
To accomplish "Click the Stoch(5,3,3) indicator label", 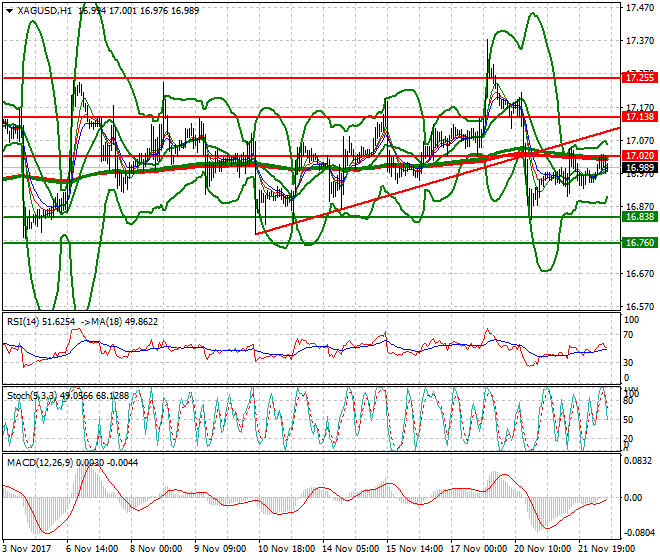I will [x=31, y=395].
